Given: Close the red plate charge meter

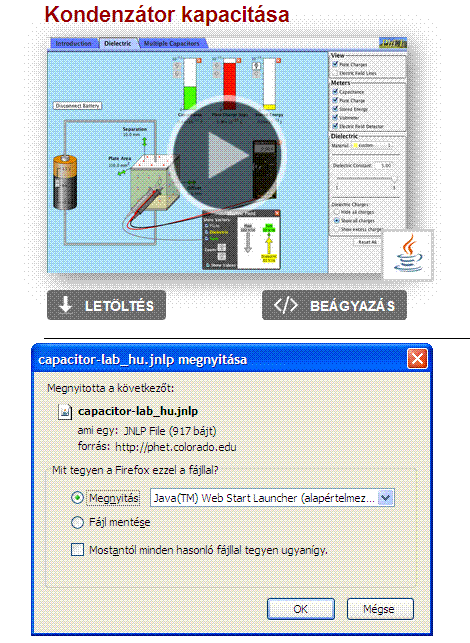Looking at the screenshot, I should [x=239, y=60].
